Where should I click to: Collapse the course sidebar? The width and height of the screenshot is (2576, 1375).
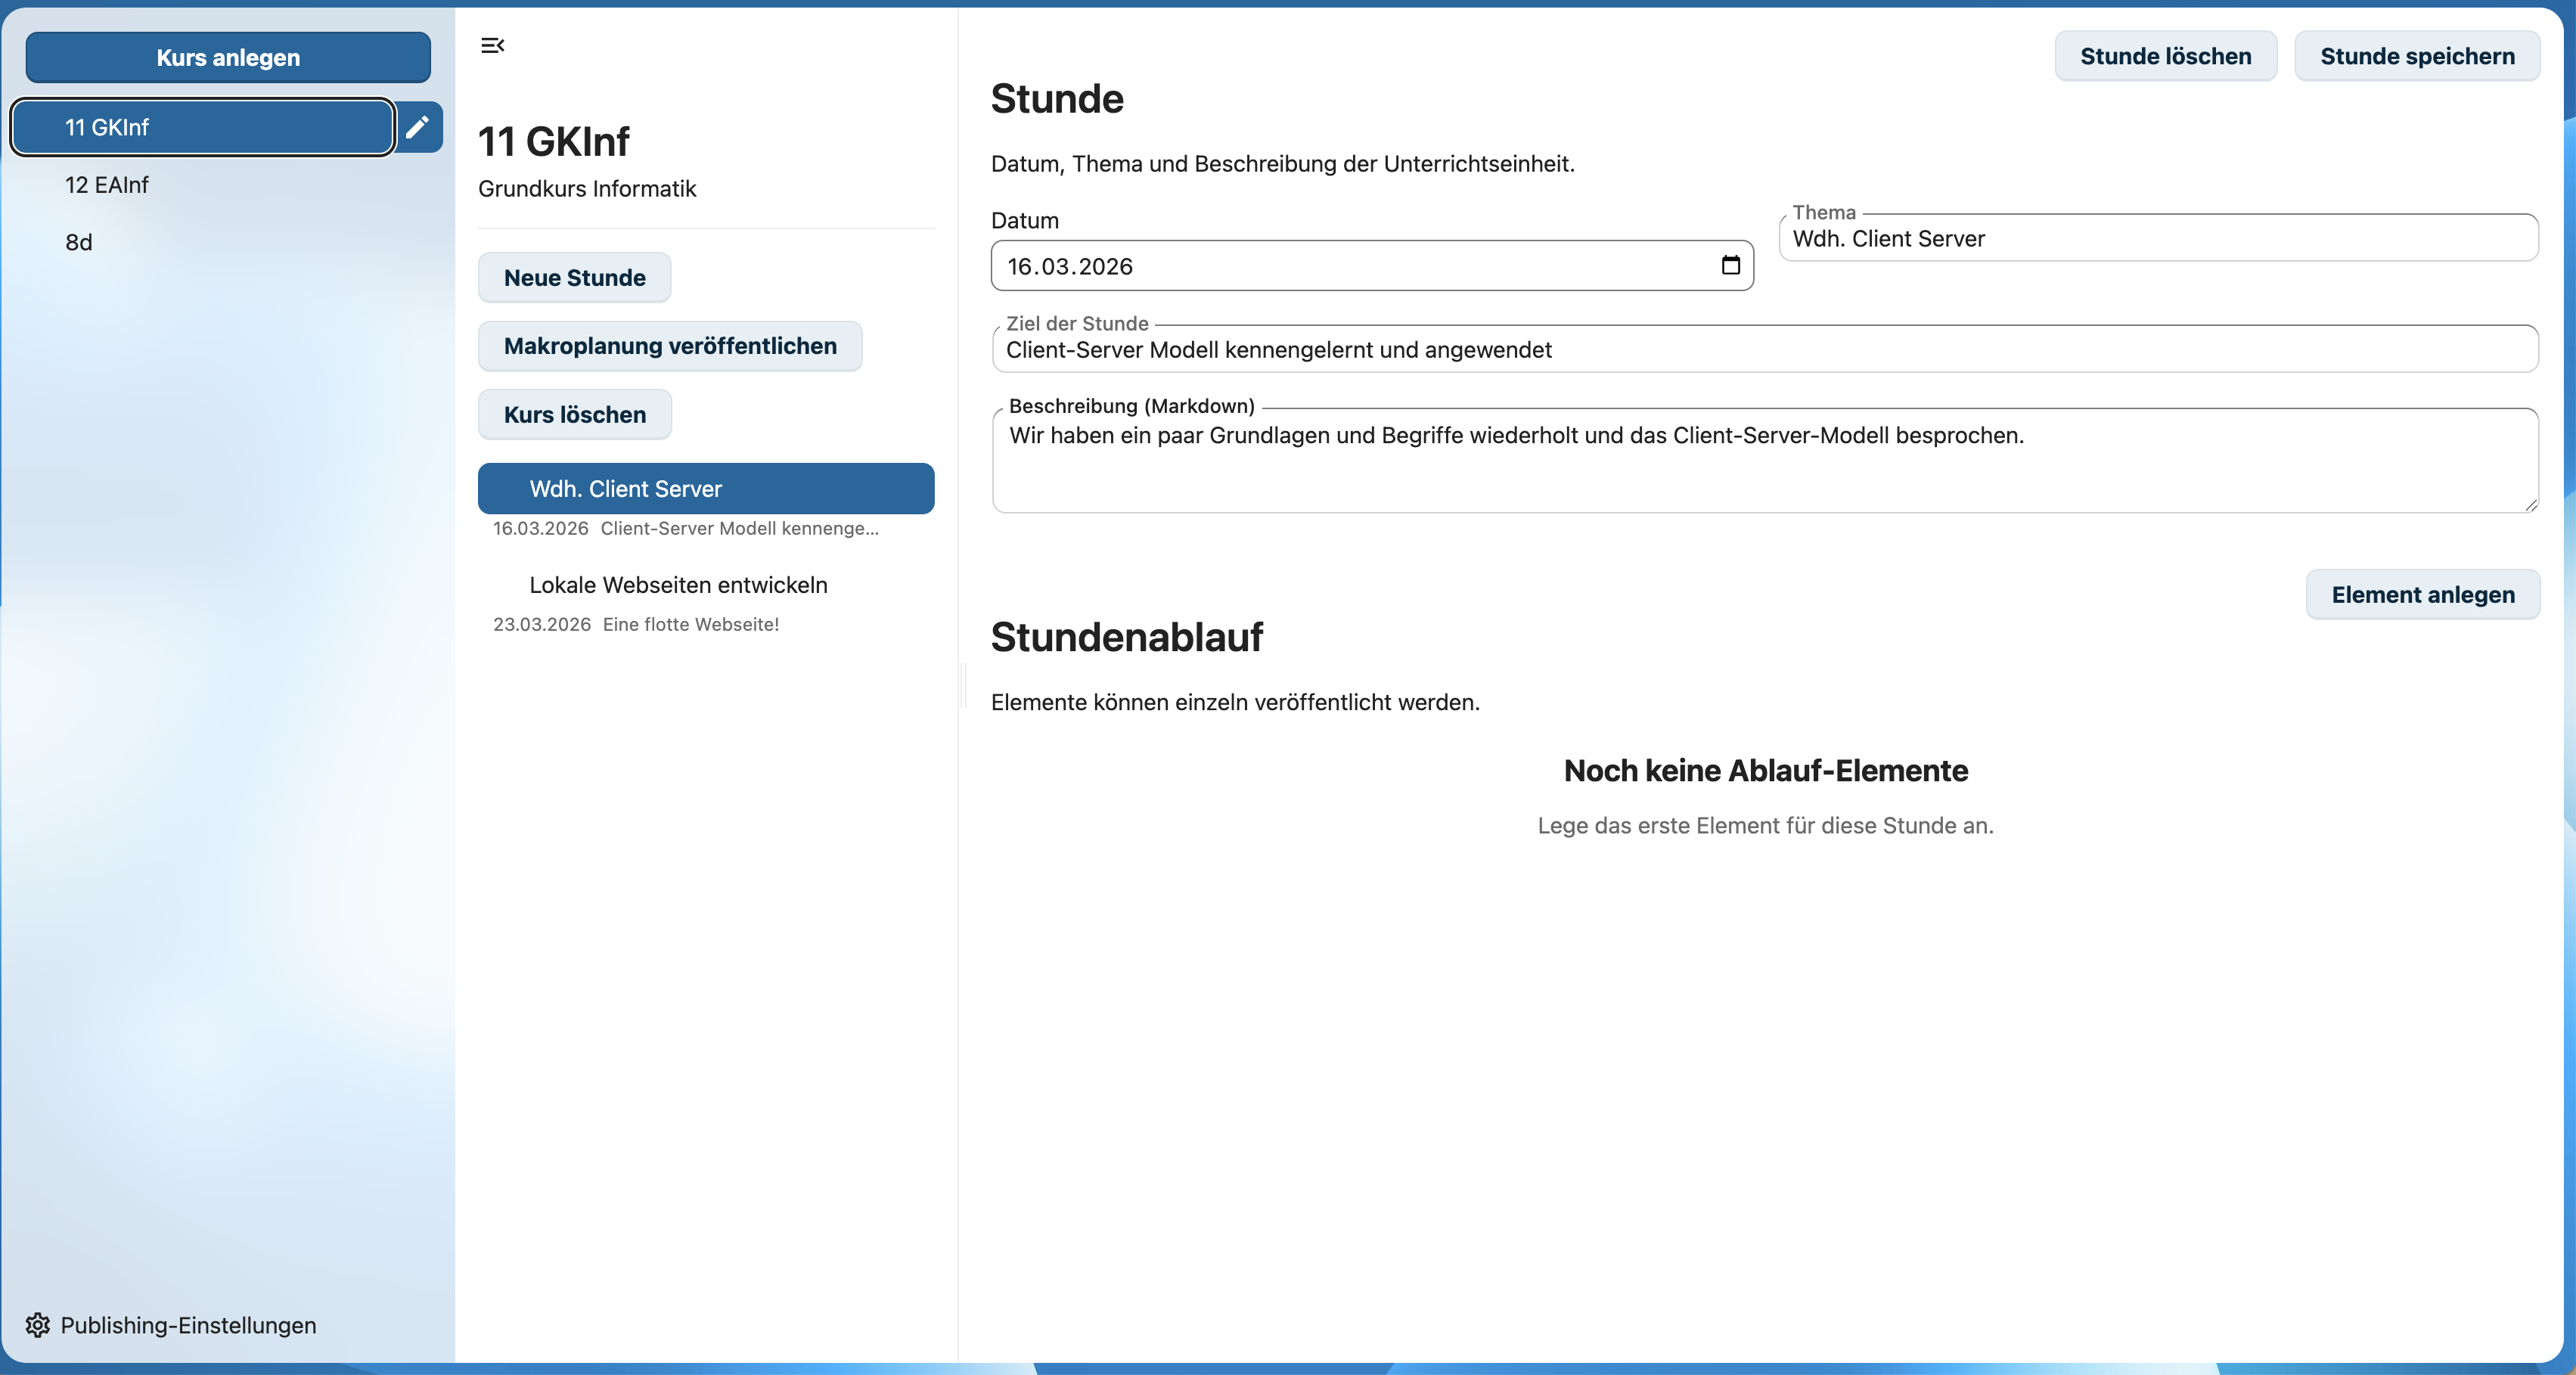(492, 45)
